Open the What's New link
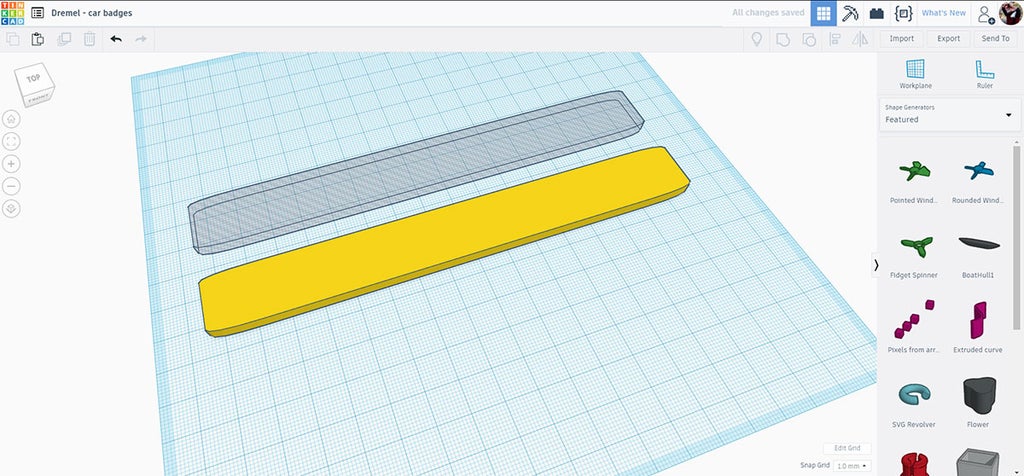1024x476 pixels. click(x=943, y=13)
